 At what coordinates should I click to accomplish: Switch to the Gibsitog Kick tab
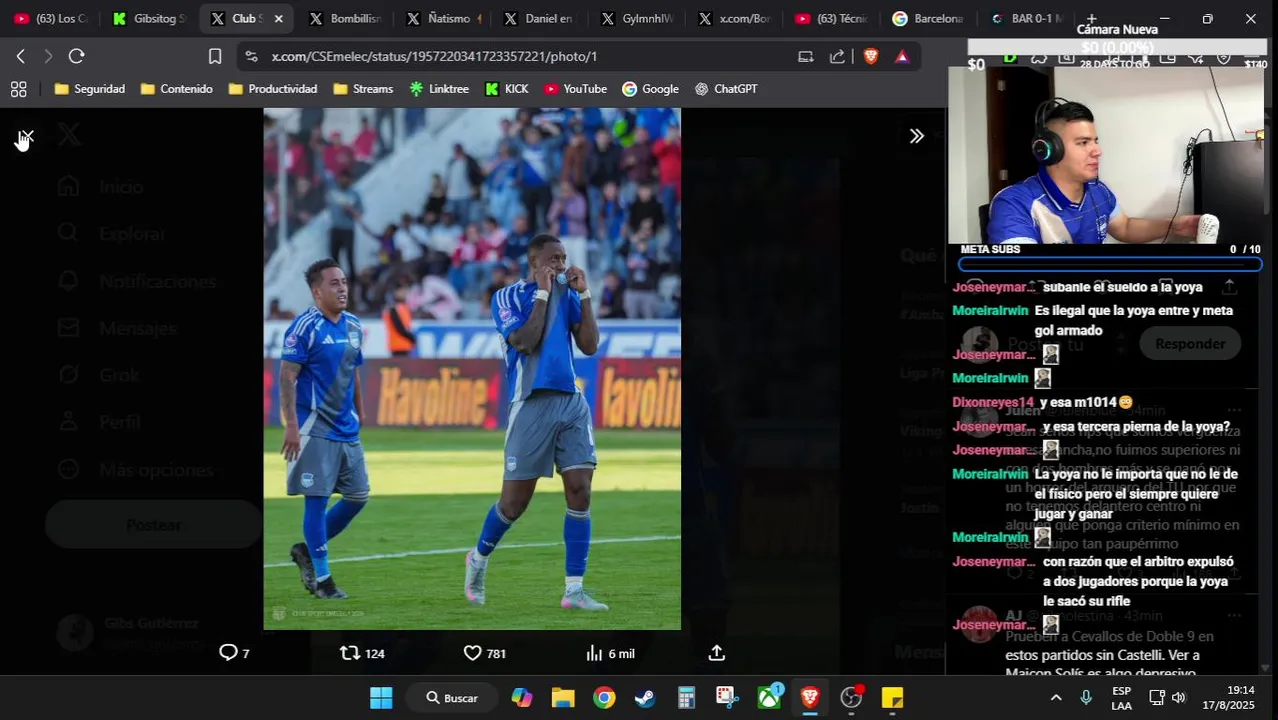click(x=148, y=18)
